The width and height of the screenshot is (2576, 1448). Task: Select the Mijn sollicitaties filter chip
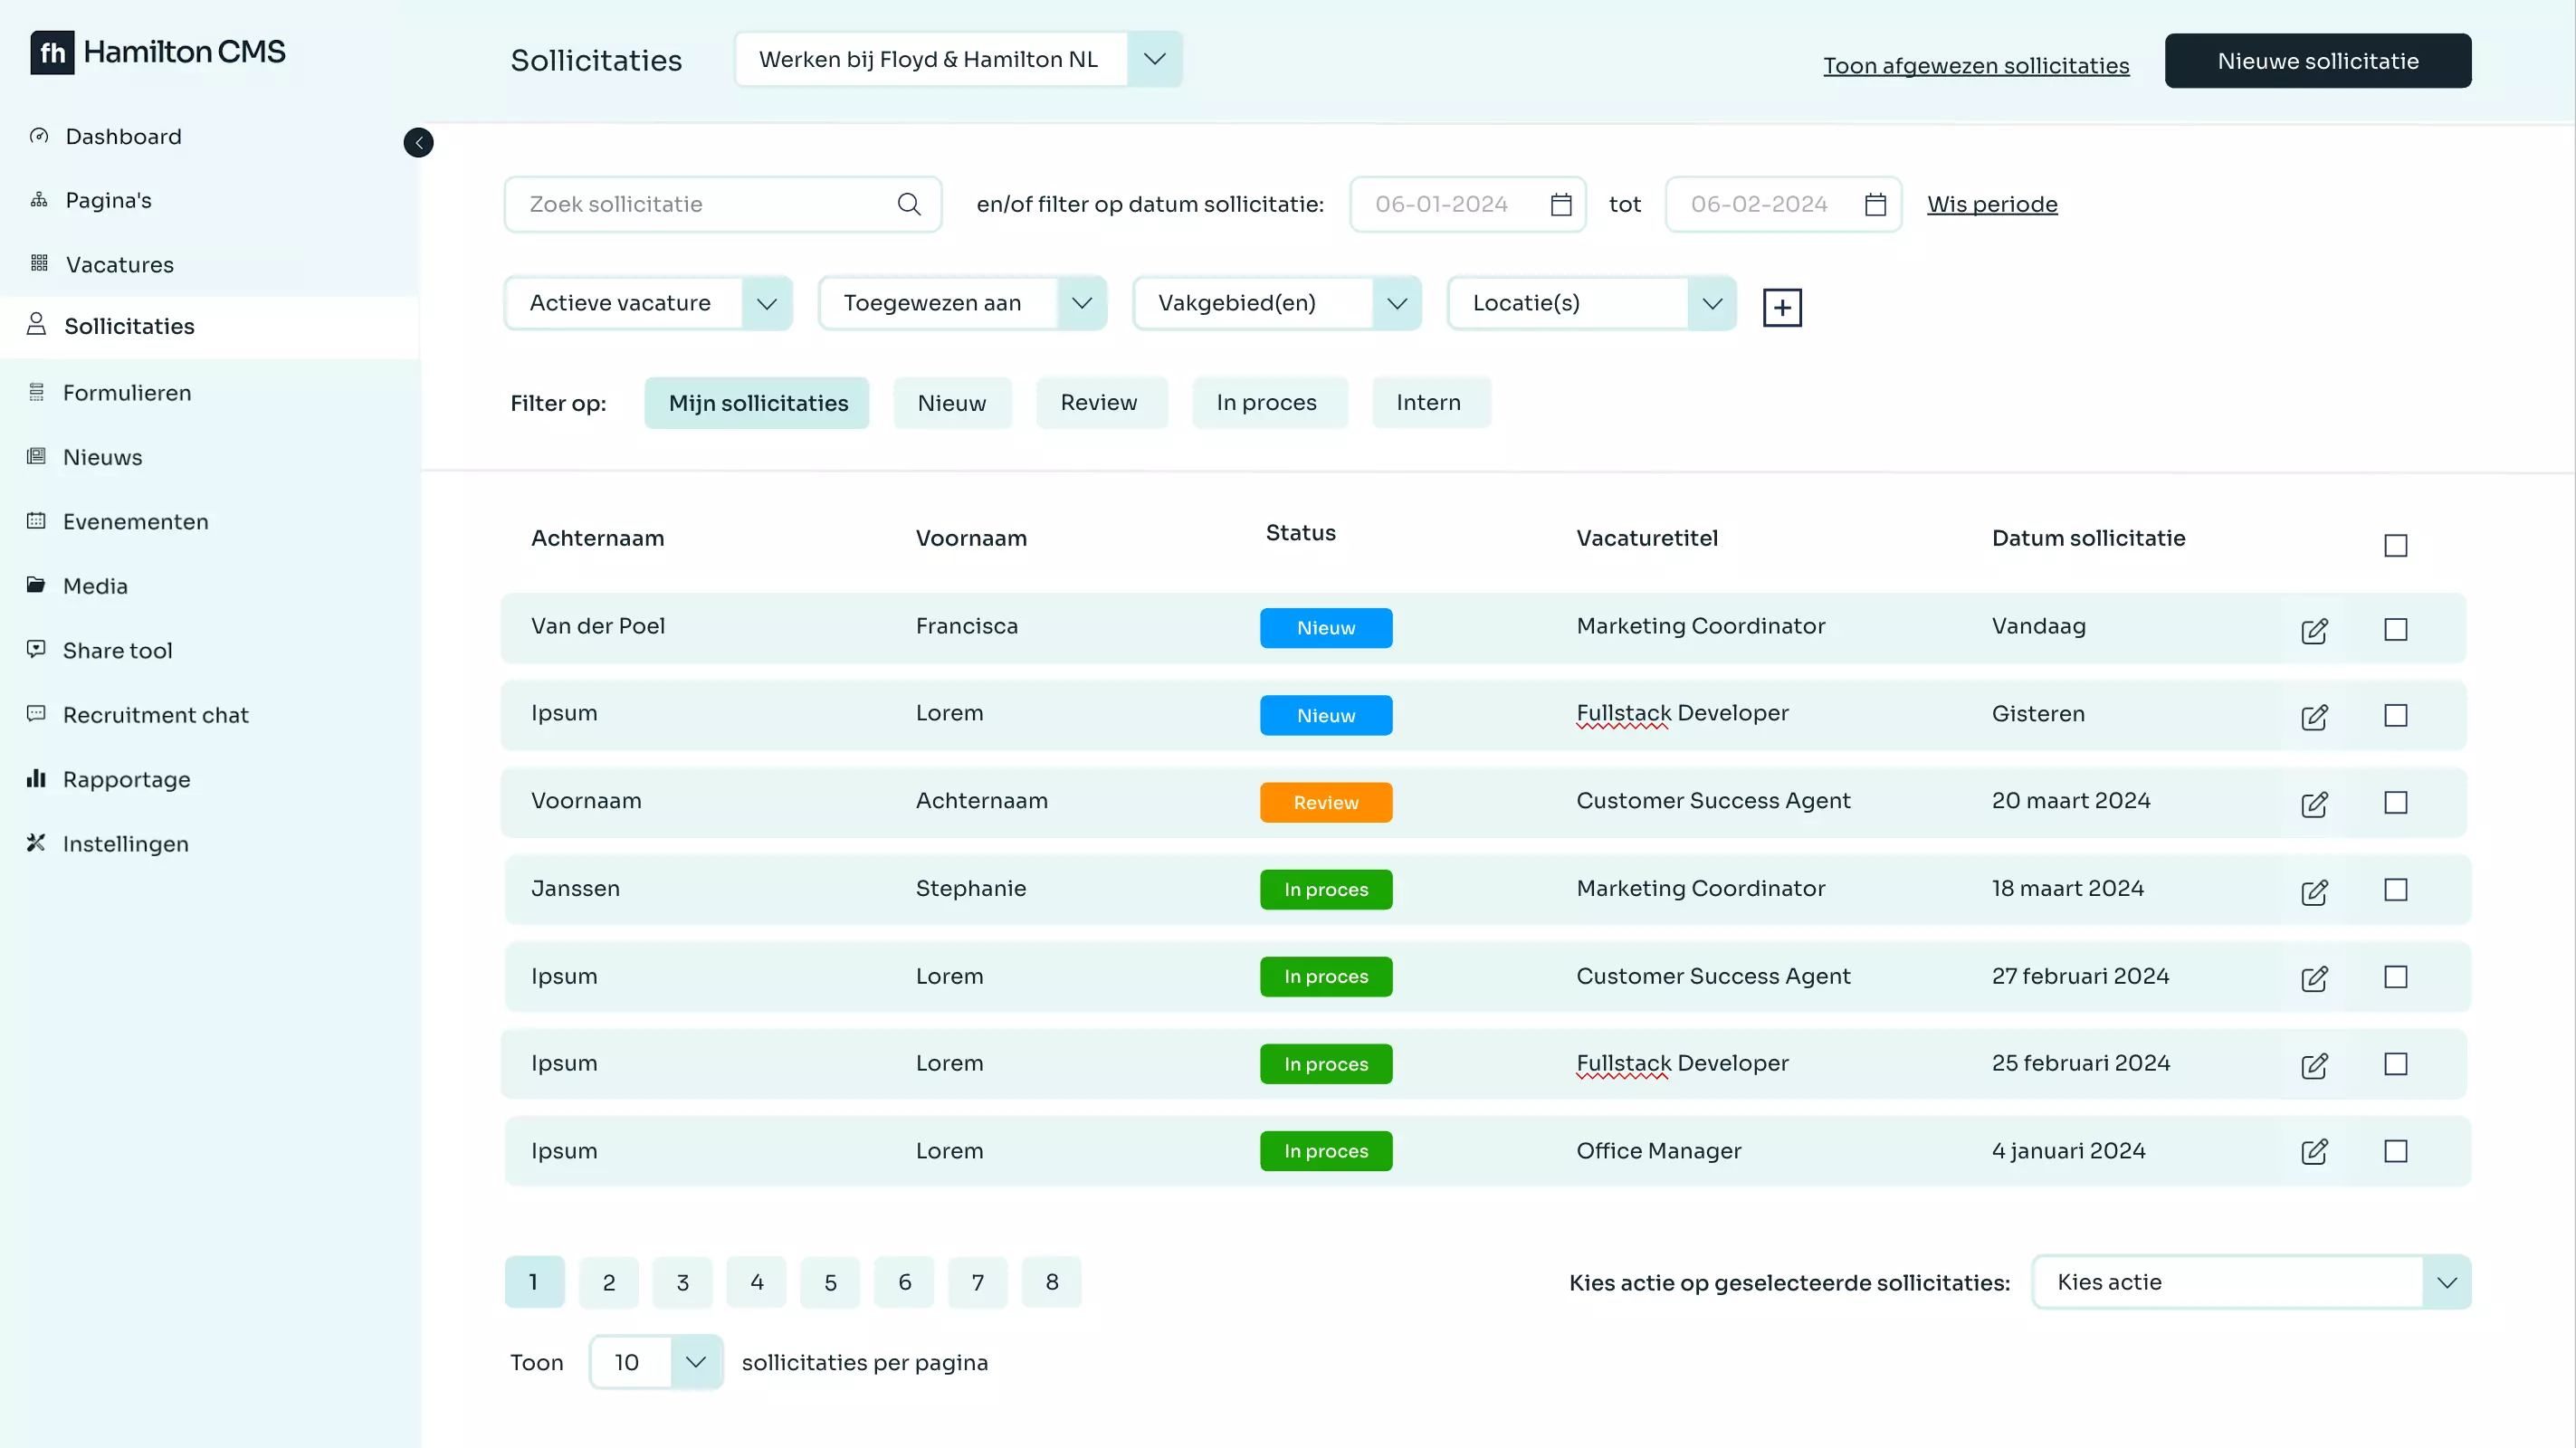[757, 403]
